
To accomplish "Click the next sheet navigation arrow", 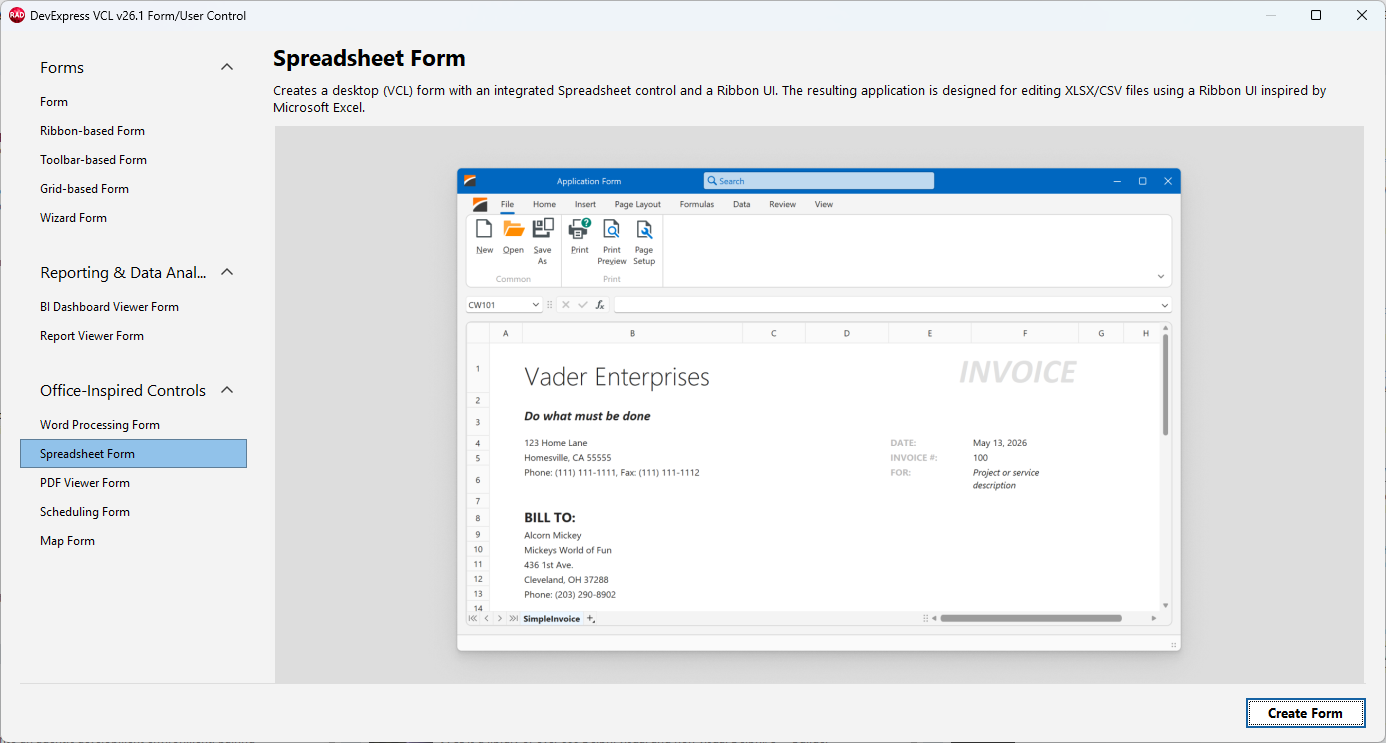I will click(x=500, y=619).
